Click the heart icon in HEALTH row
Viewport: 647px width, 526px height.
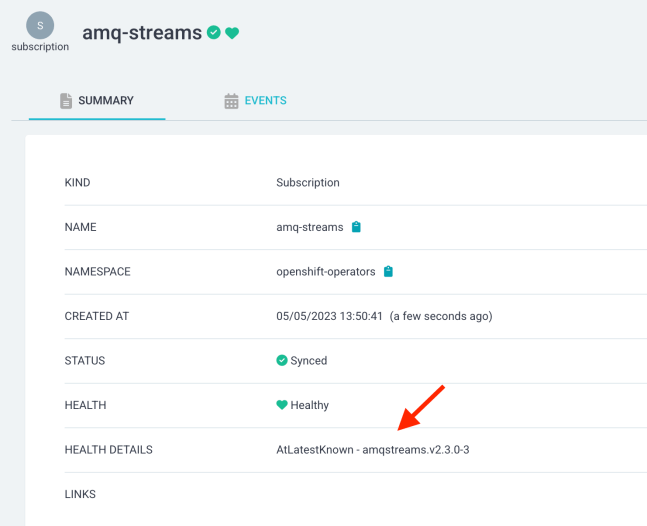tap(282, 405)
